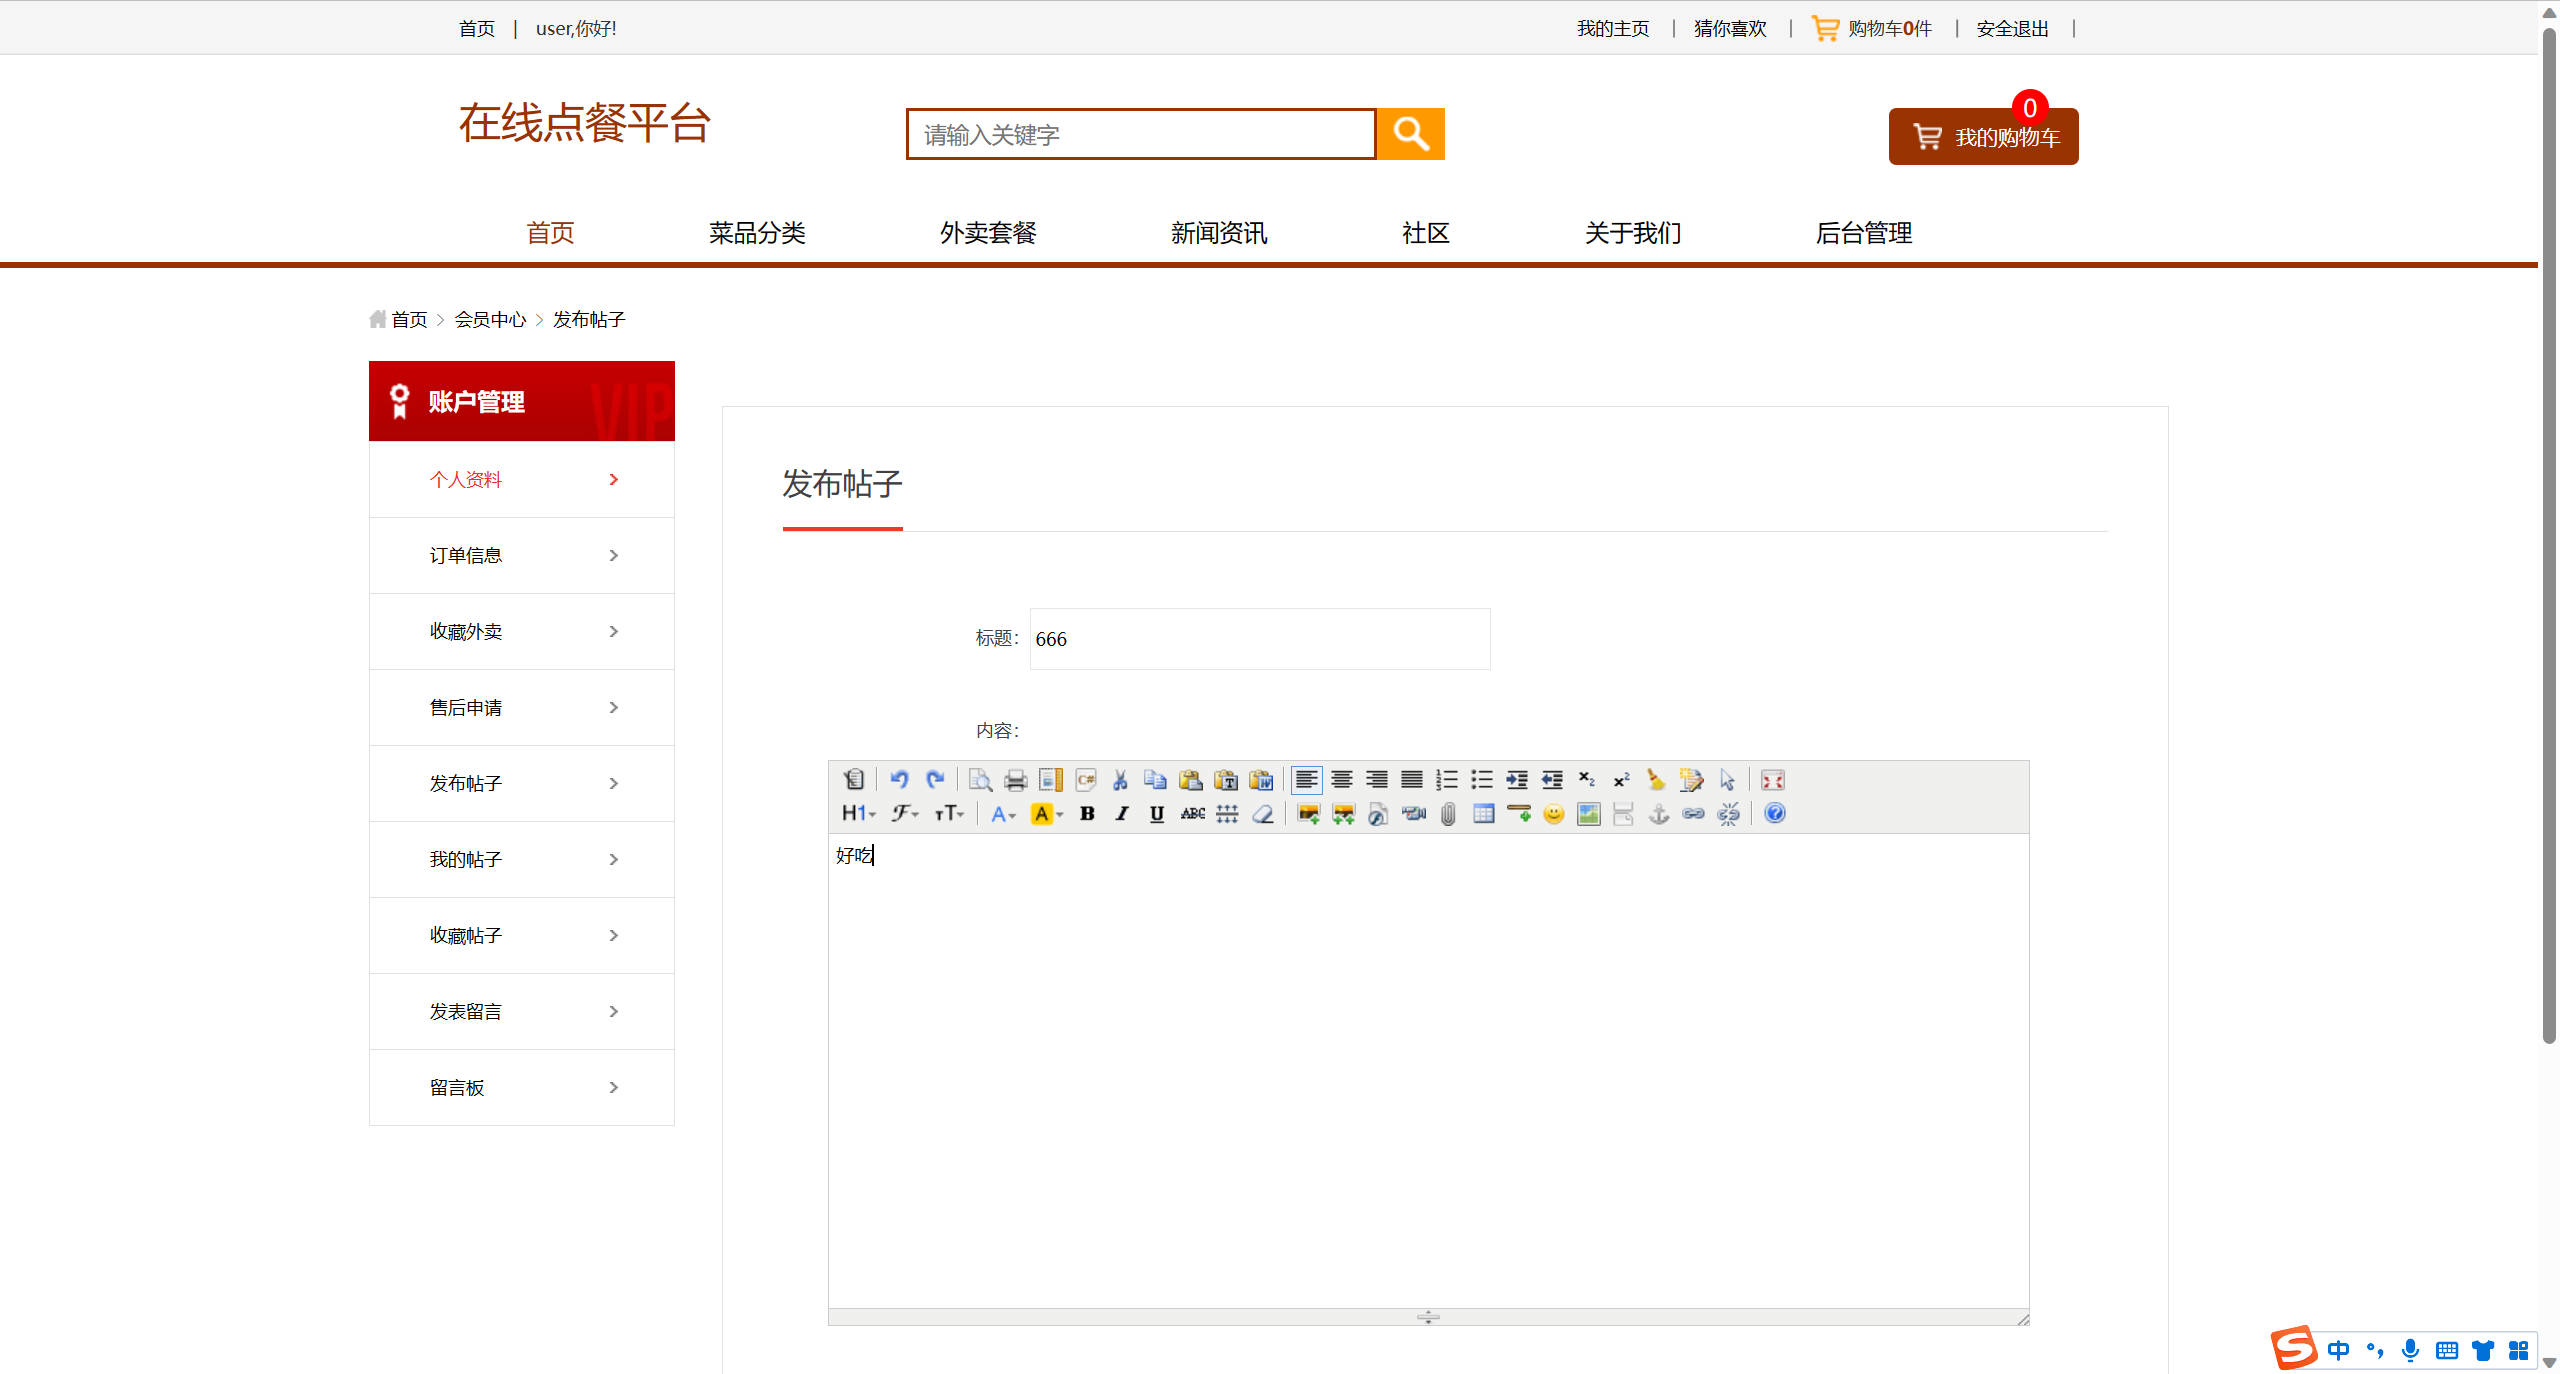Image resolution: width=2560 pixels, height=1374 pixels.
Task: Open the font size dropdown
Action: [949, 814]
